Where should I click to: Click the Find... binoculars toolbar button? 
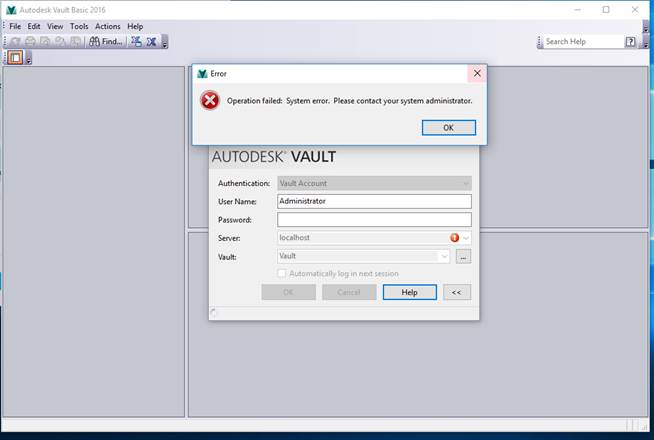[106, 41]
